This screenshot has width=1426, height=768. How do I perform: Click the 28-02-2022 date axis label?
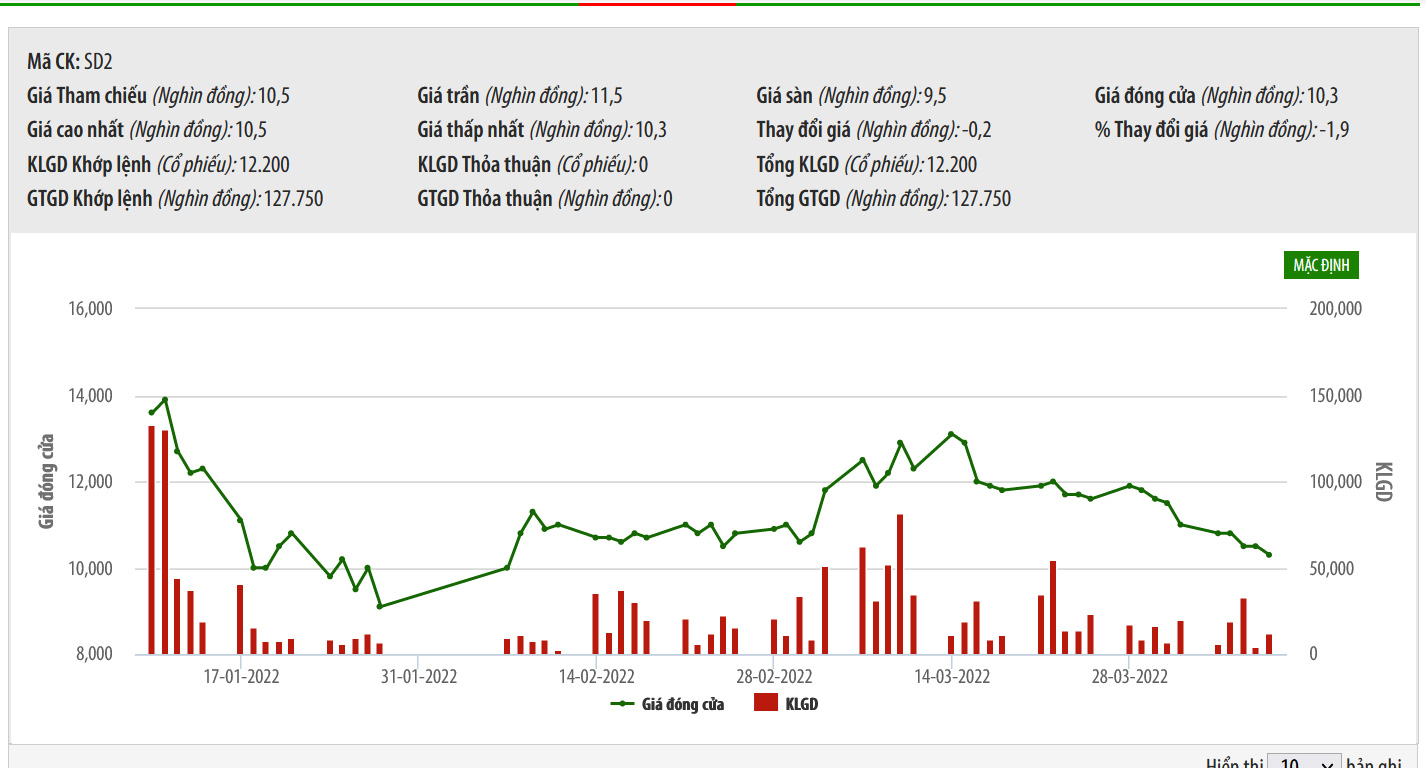point(774,676)
